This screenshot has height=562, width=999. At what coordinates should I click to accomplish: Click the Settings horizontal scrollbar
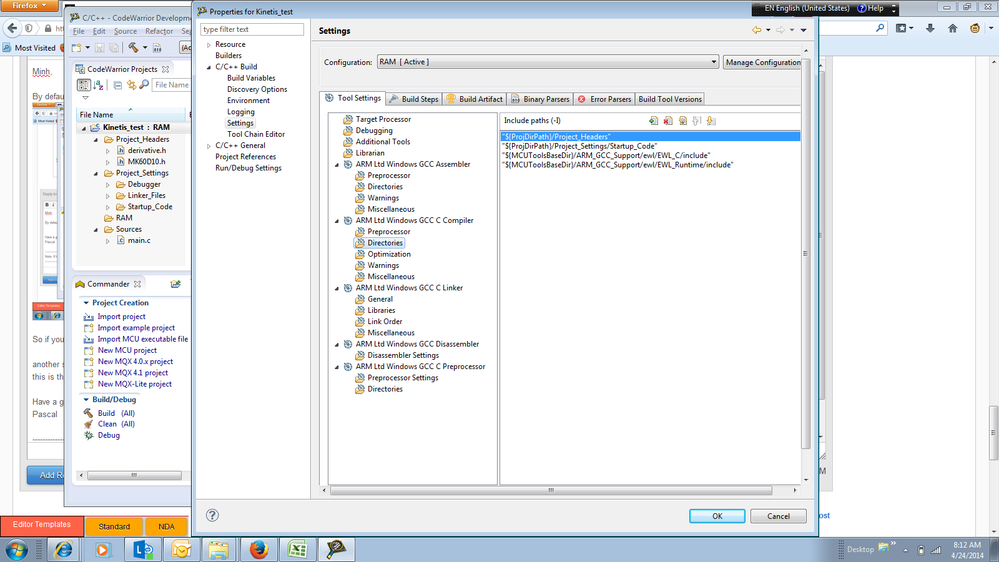pos(551,490)
